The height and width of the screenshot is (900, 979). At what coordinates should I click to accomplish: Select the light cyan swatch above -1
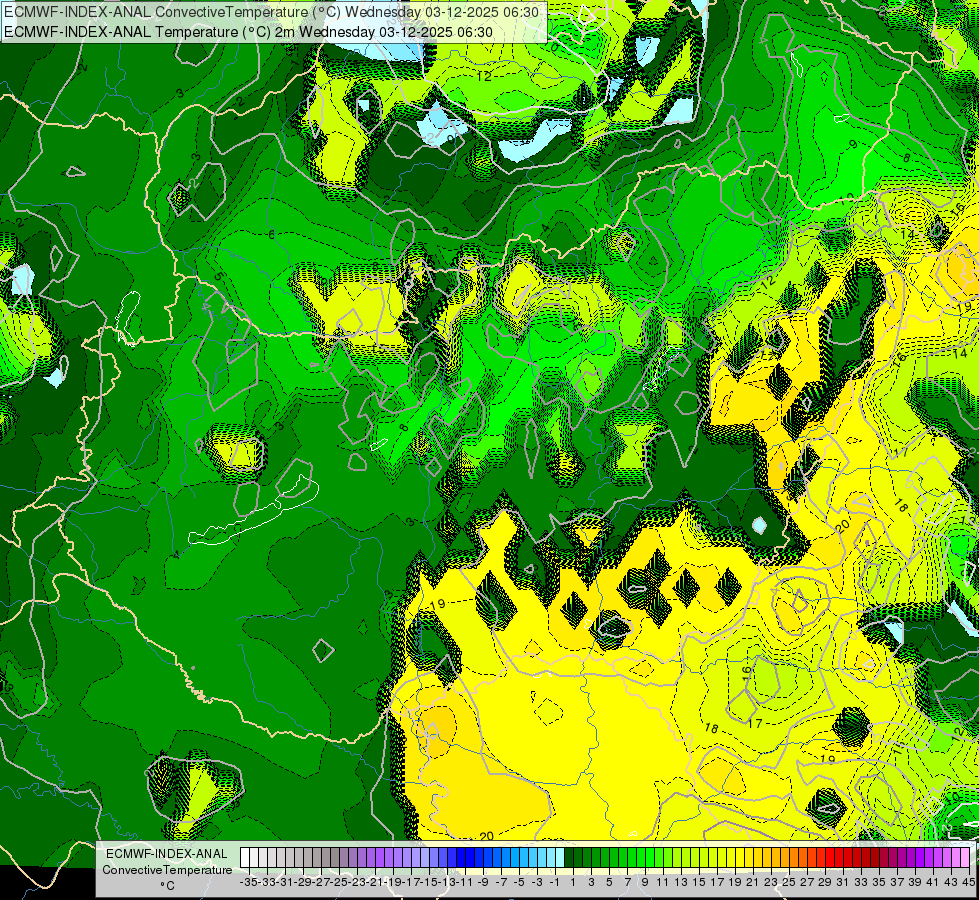tap(551, 857)
